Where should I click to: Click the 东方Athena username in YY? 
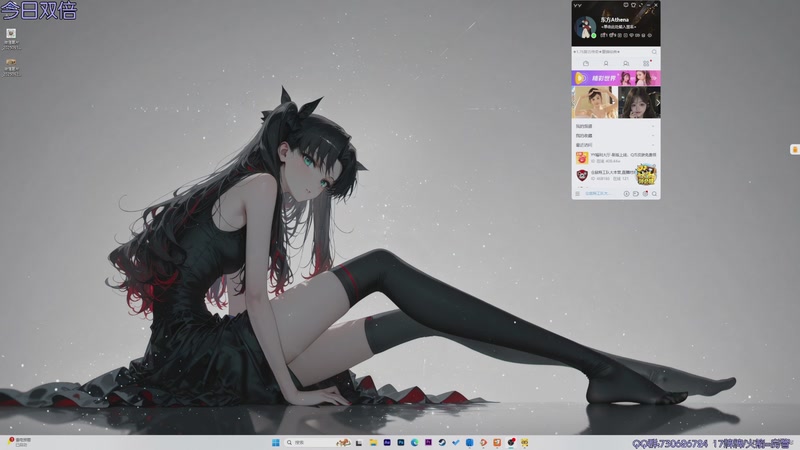tap(615, 20)
